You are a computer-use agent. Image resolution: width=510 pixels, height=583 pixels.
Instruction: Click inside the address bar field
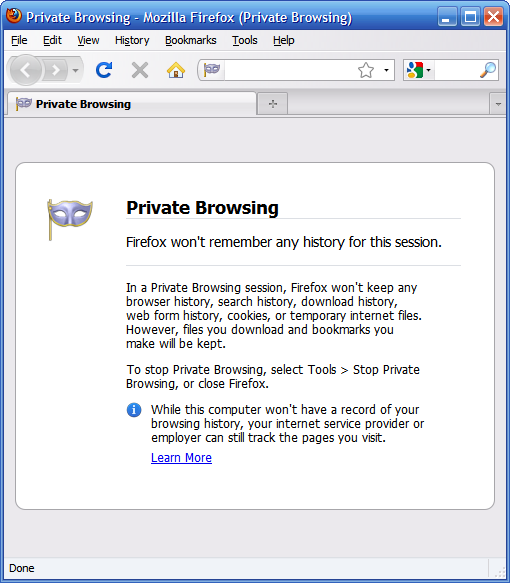click(290, 70)
